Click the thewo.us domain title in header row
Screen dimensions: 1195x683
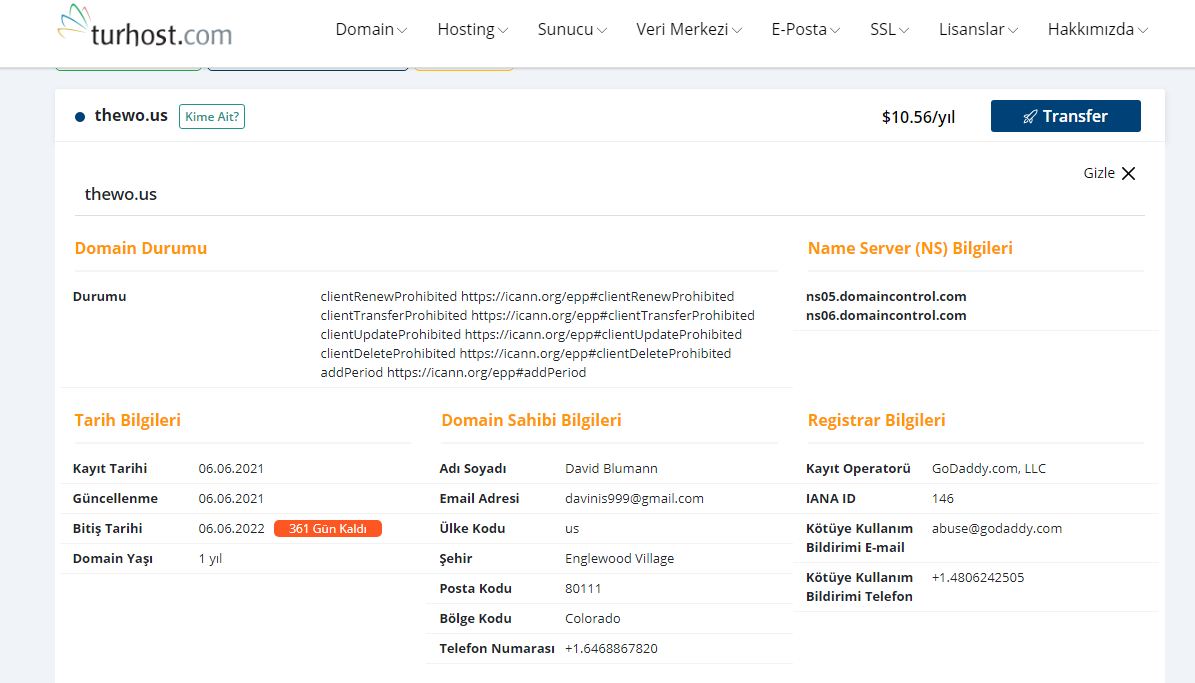(130, 116)
